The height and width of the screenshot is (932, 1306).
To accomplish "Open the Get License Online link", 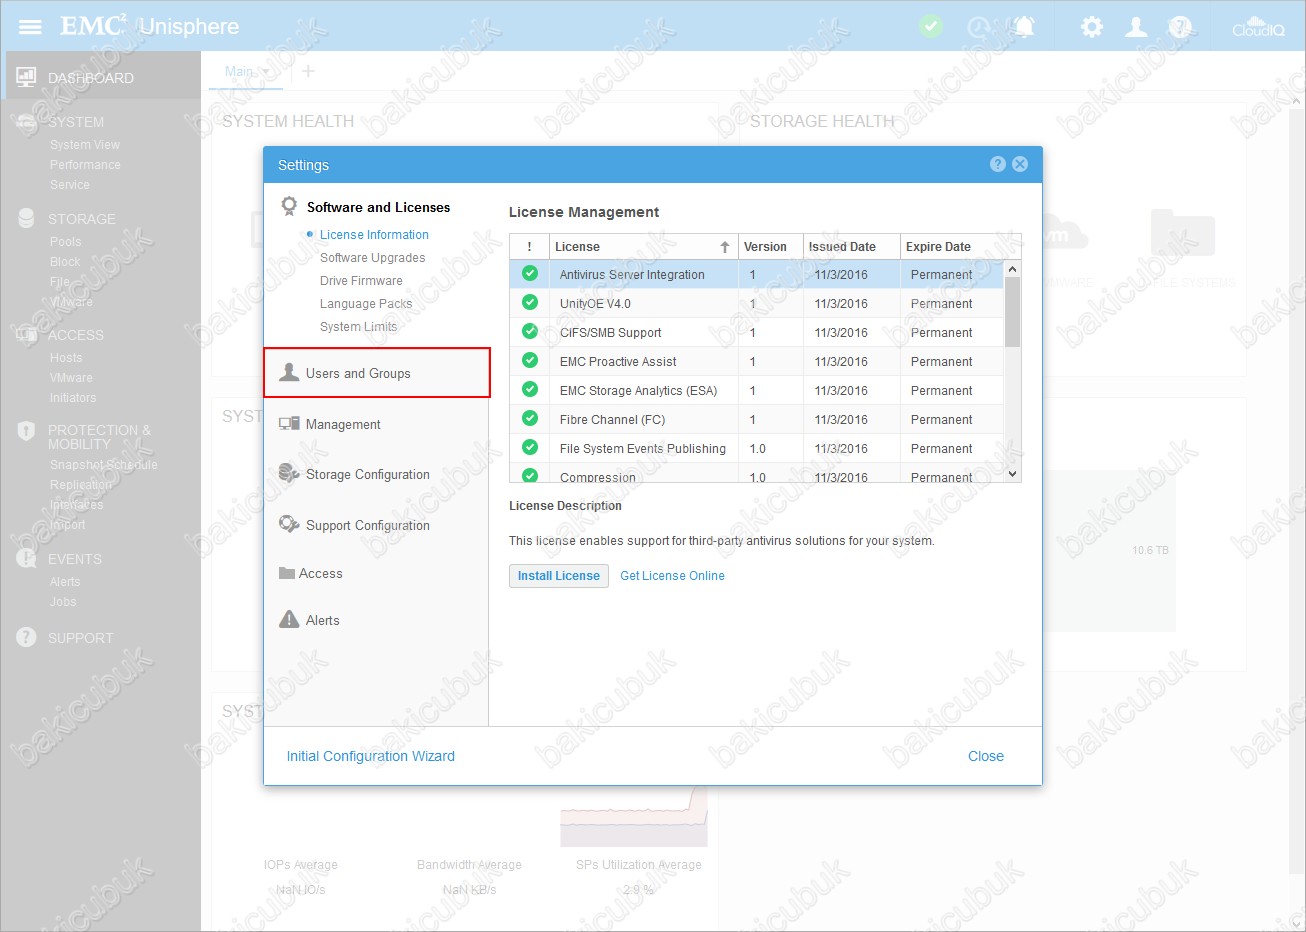I will [672, 576].
